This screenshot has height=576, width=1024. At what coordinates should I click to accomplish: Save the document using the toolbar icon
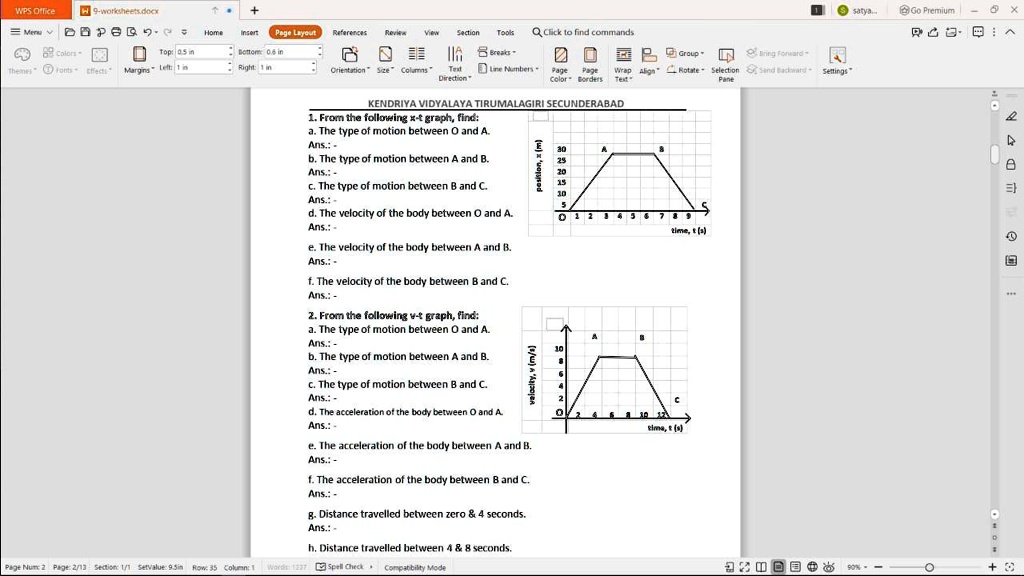click(x=85, y=32)
